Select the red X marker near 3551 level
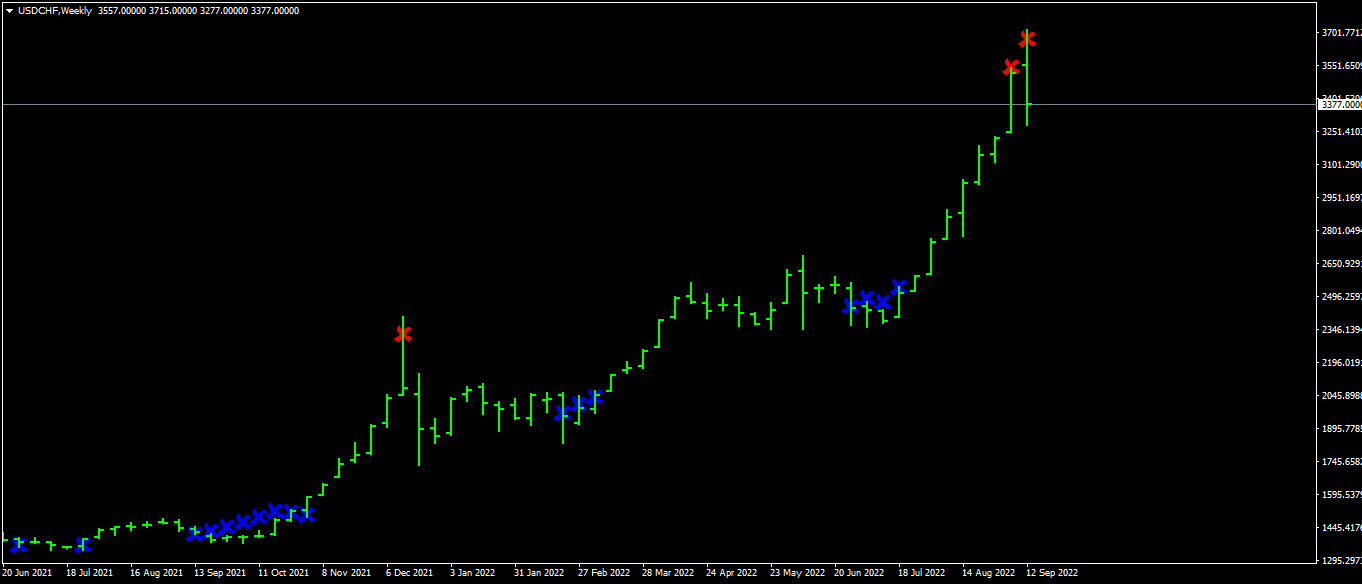This screenshot has width=1362, height=584. coord(1011,67)
